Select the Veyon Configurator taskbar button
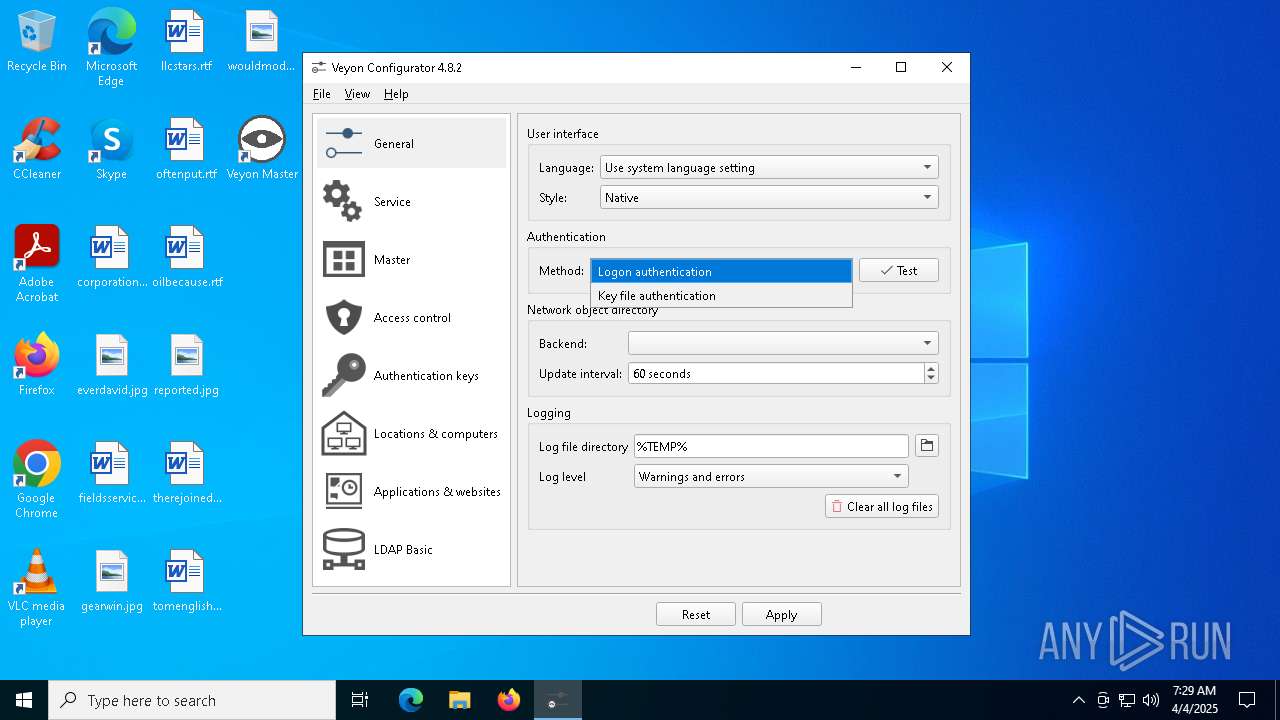Viewport: 1280px width, 720px height. 558,700
